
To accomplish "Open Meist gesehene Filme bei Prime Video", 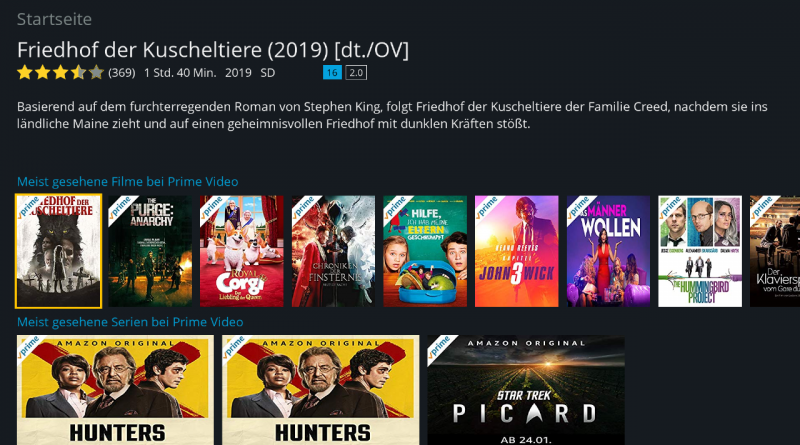I will pyautogui.click(x=128, y=182).
